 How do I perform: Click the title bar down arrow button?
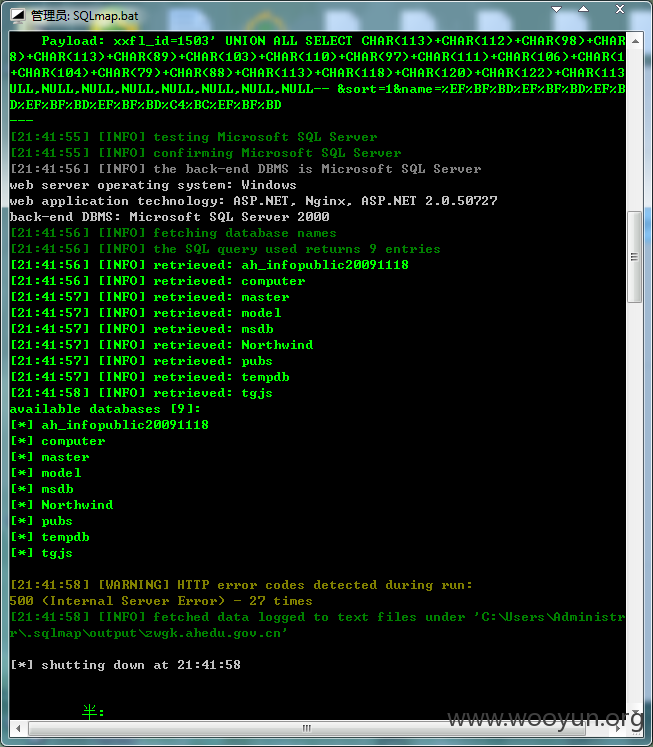[x=556, y=9]
